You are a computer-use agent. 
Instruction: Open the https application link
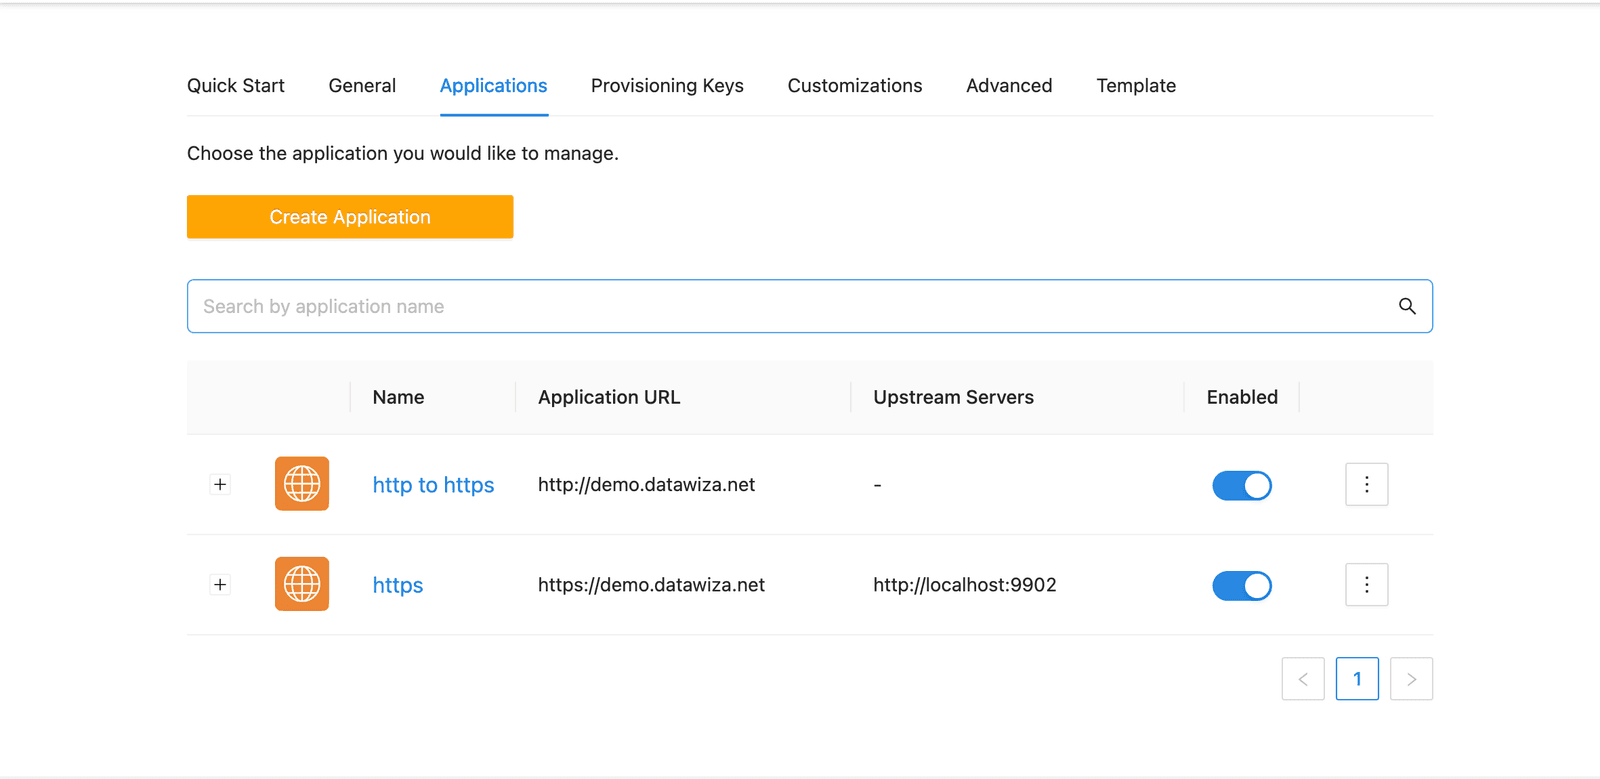[398, 585]
